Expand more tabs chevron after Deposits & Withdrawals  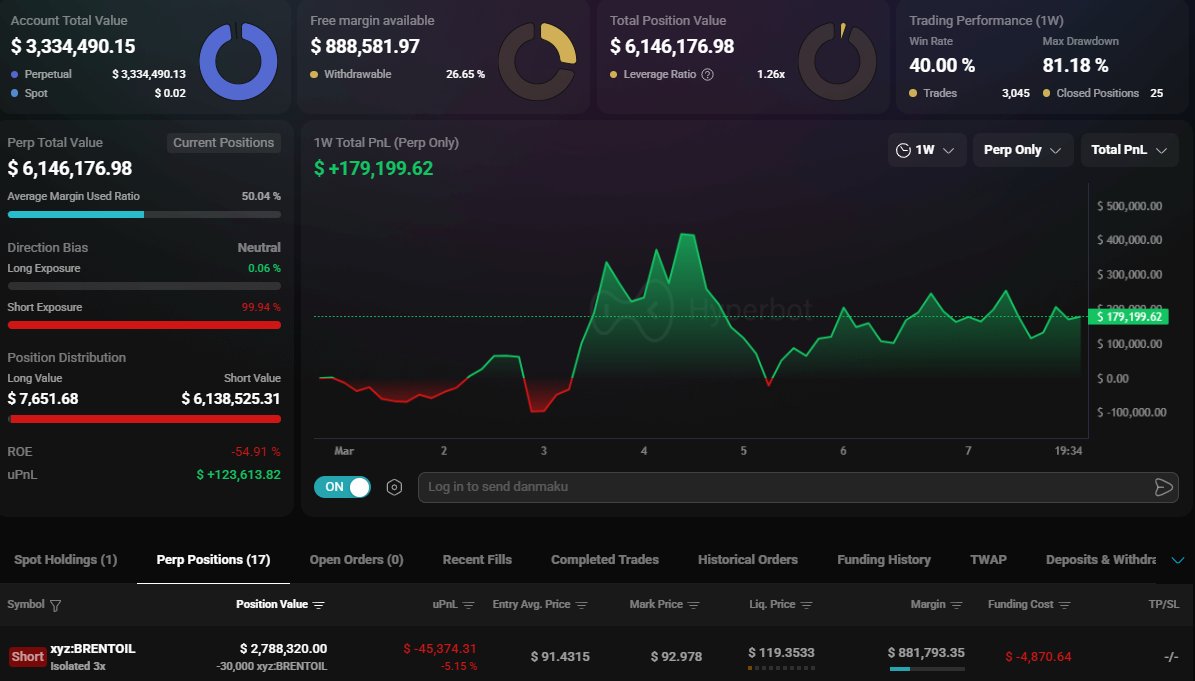coord(1177,561)
